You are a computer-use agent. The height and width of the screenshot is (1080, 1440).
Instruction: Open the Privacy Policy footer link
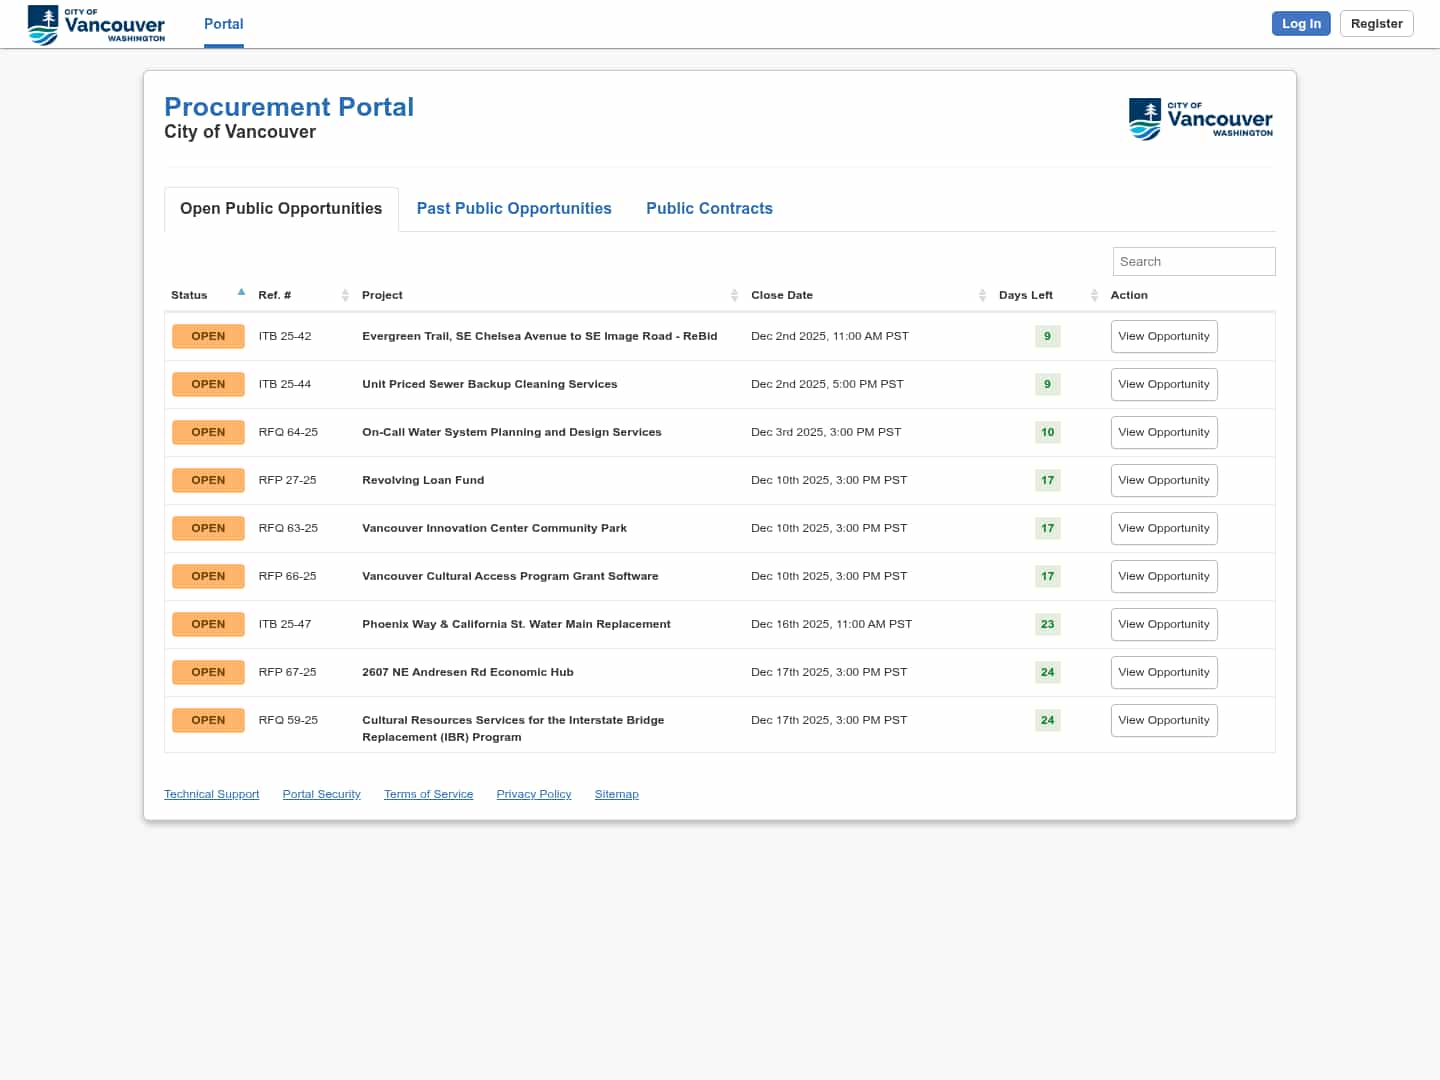(x=533, y=794)
